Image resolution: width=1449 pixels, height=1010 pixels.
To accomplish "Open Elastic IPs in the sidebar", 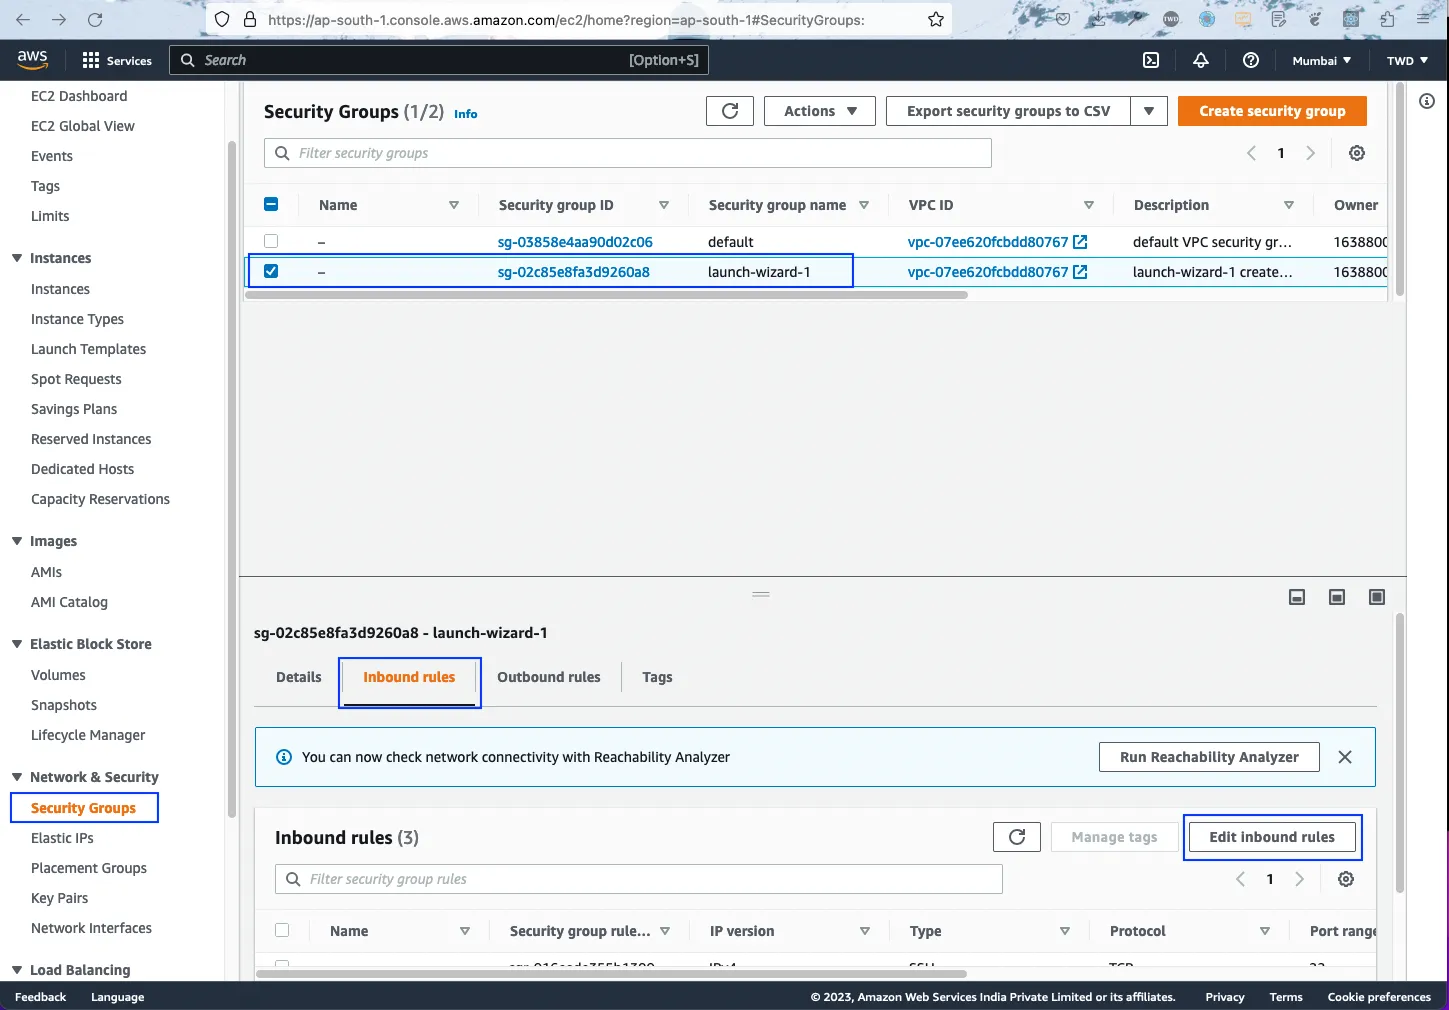I will click(62, 838).
